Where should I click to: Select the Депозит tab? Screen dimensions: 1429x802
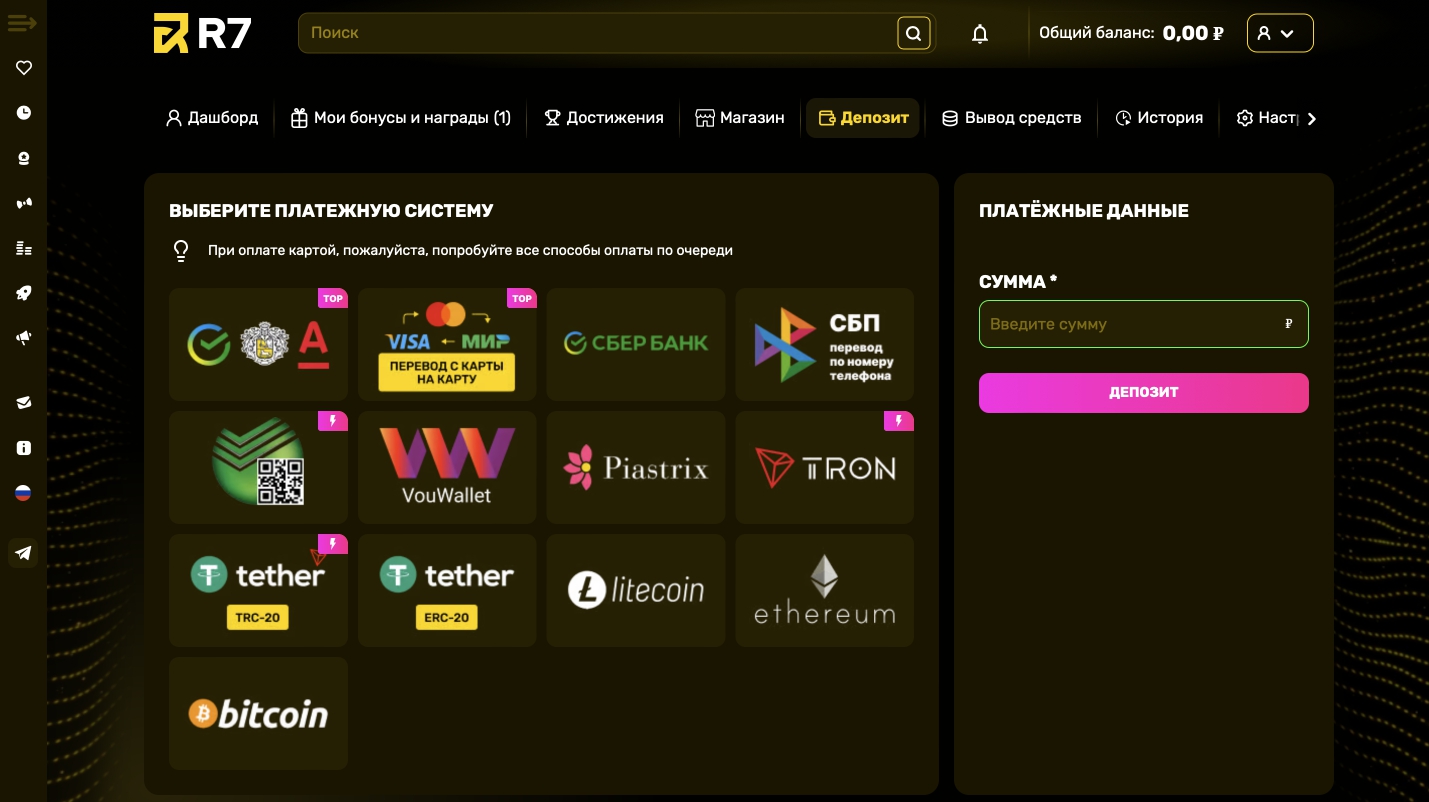[863, 118]
